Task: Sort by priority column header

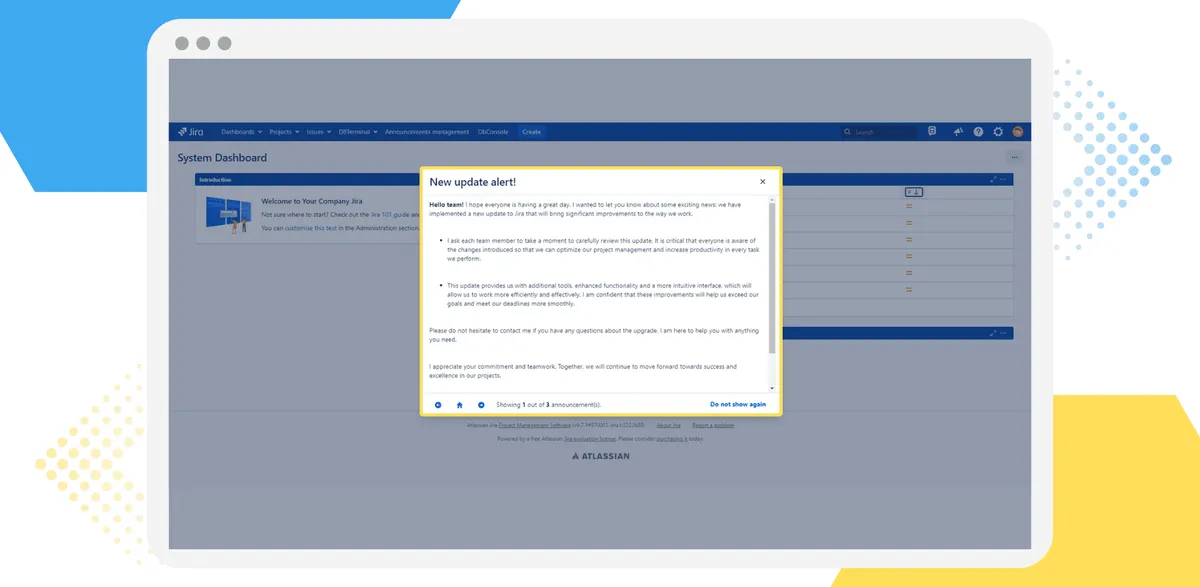Action: [914, 192]
